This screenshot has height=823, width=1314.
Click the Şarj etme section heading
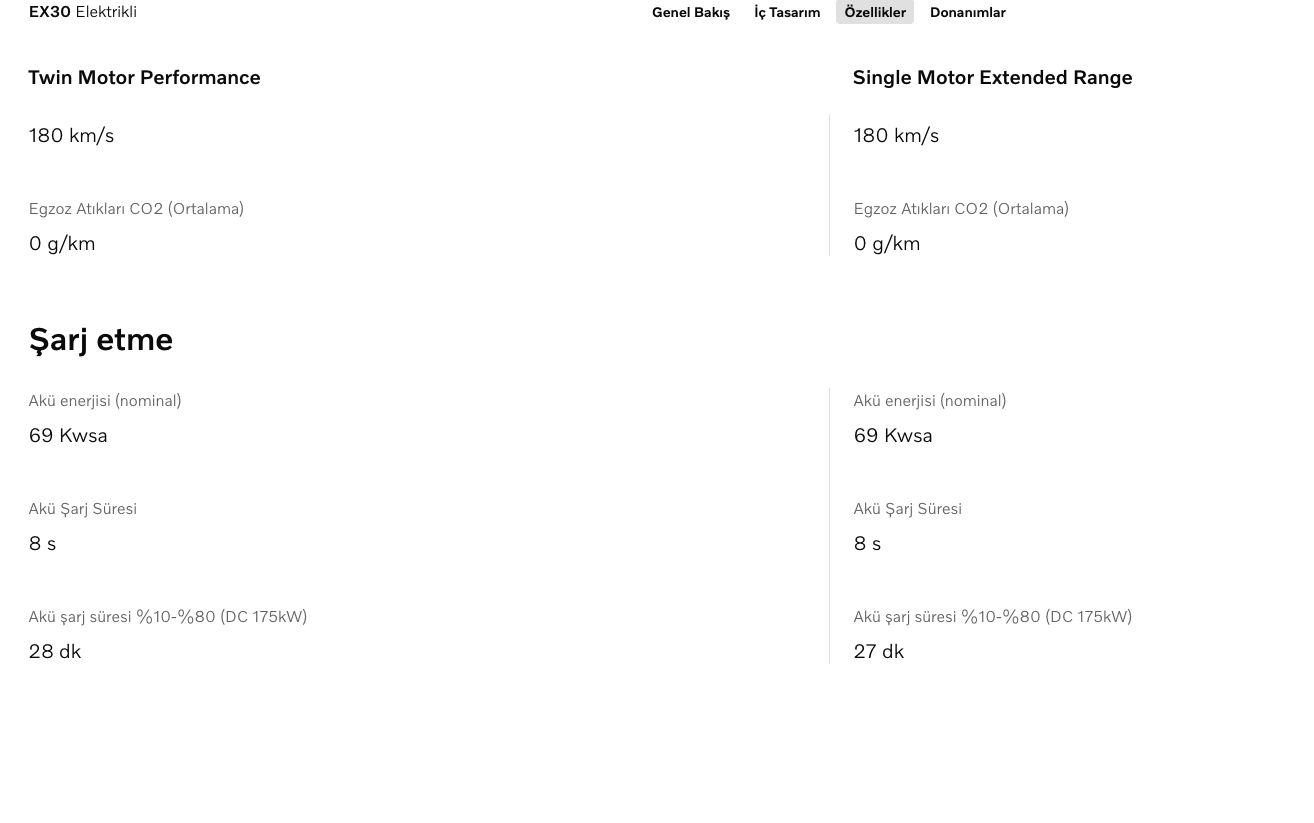[101, 339]
